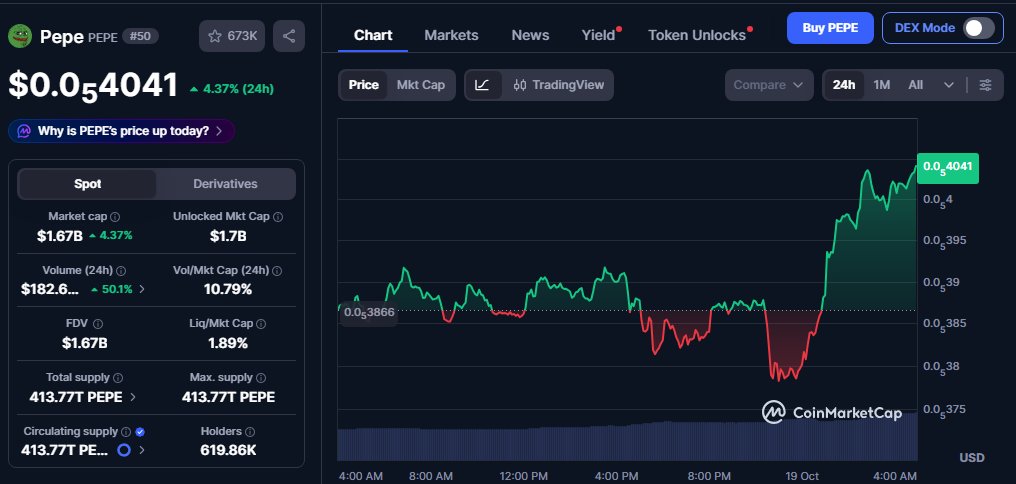Click the info icon beside Volume (24h)
Screen dimensions: 1016x484
[121, 271]
